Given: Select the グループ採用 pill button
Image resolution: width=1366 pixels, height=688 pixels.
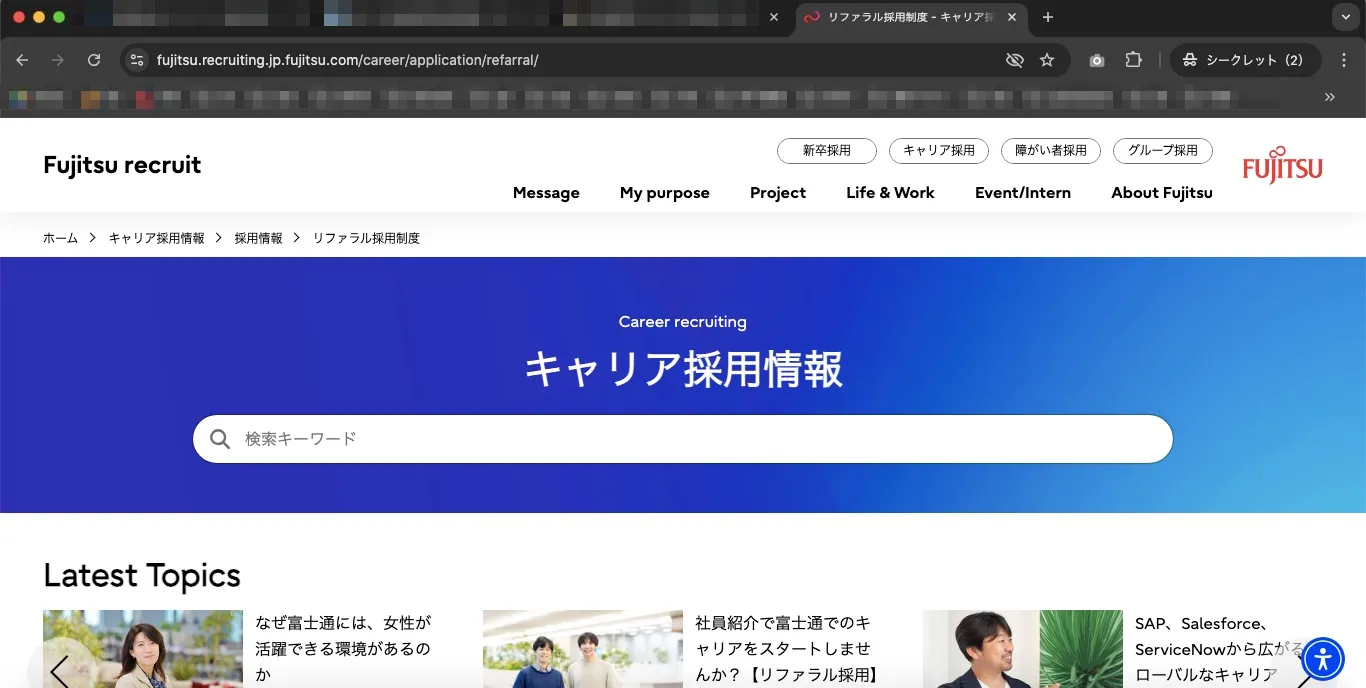Looking at the screenshot, I should point(1163,151).
